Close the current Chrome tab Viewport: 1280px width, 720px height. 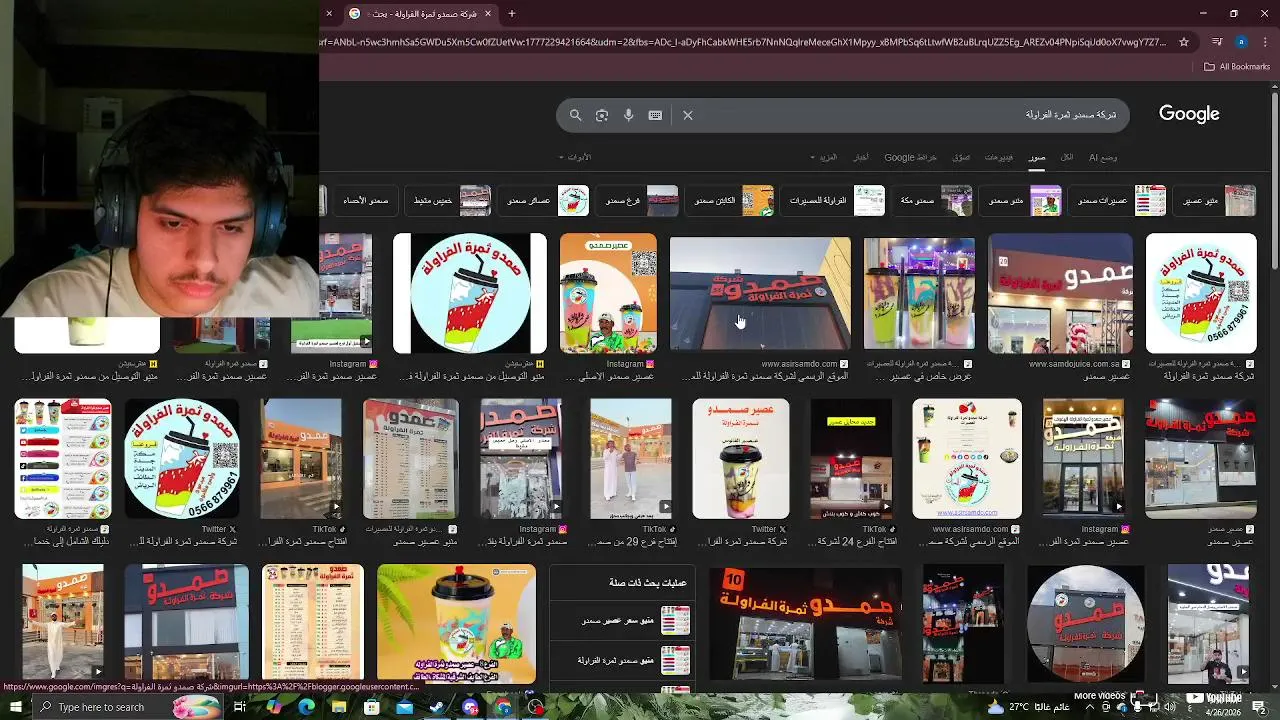(x=488, y=14)
